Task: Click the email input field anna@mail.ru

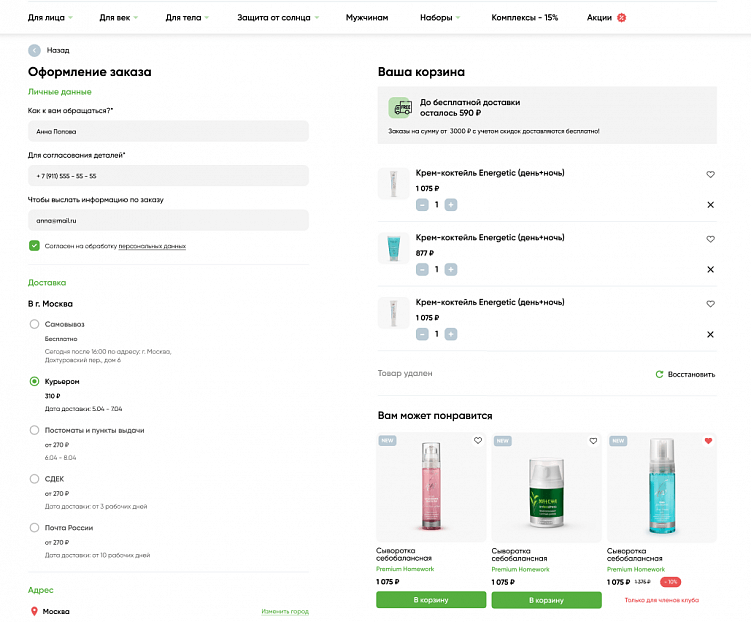Action: point(168,219)
